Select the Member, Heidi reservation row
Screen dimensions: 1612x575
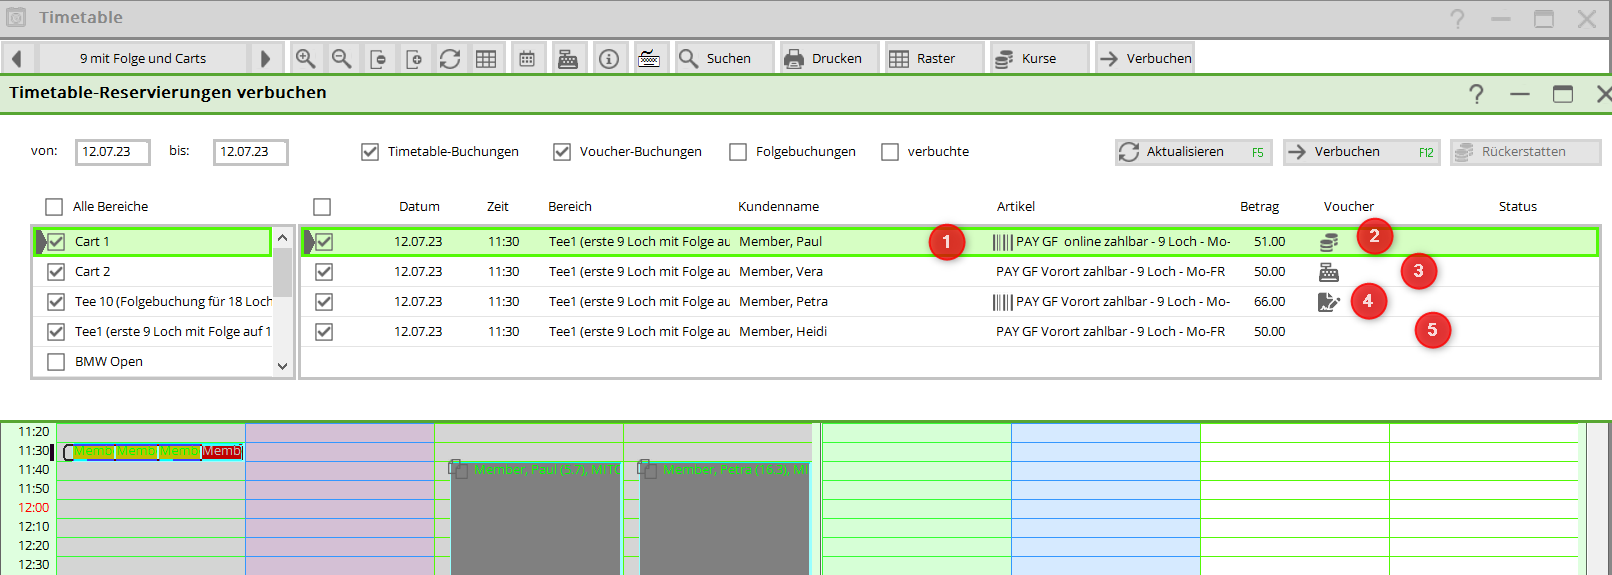point(783,332)
